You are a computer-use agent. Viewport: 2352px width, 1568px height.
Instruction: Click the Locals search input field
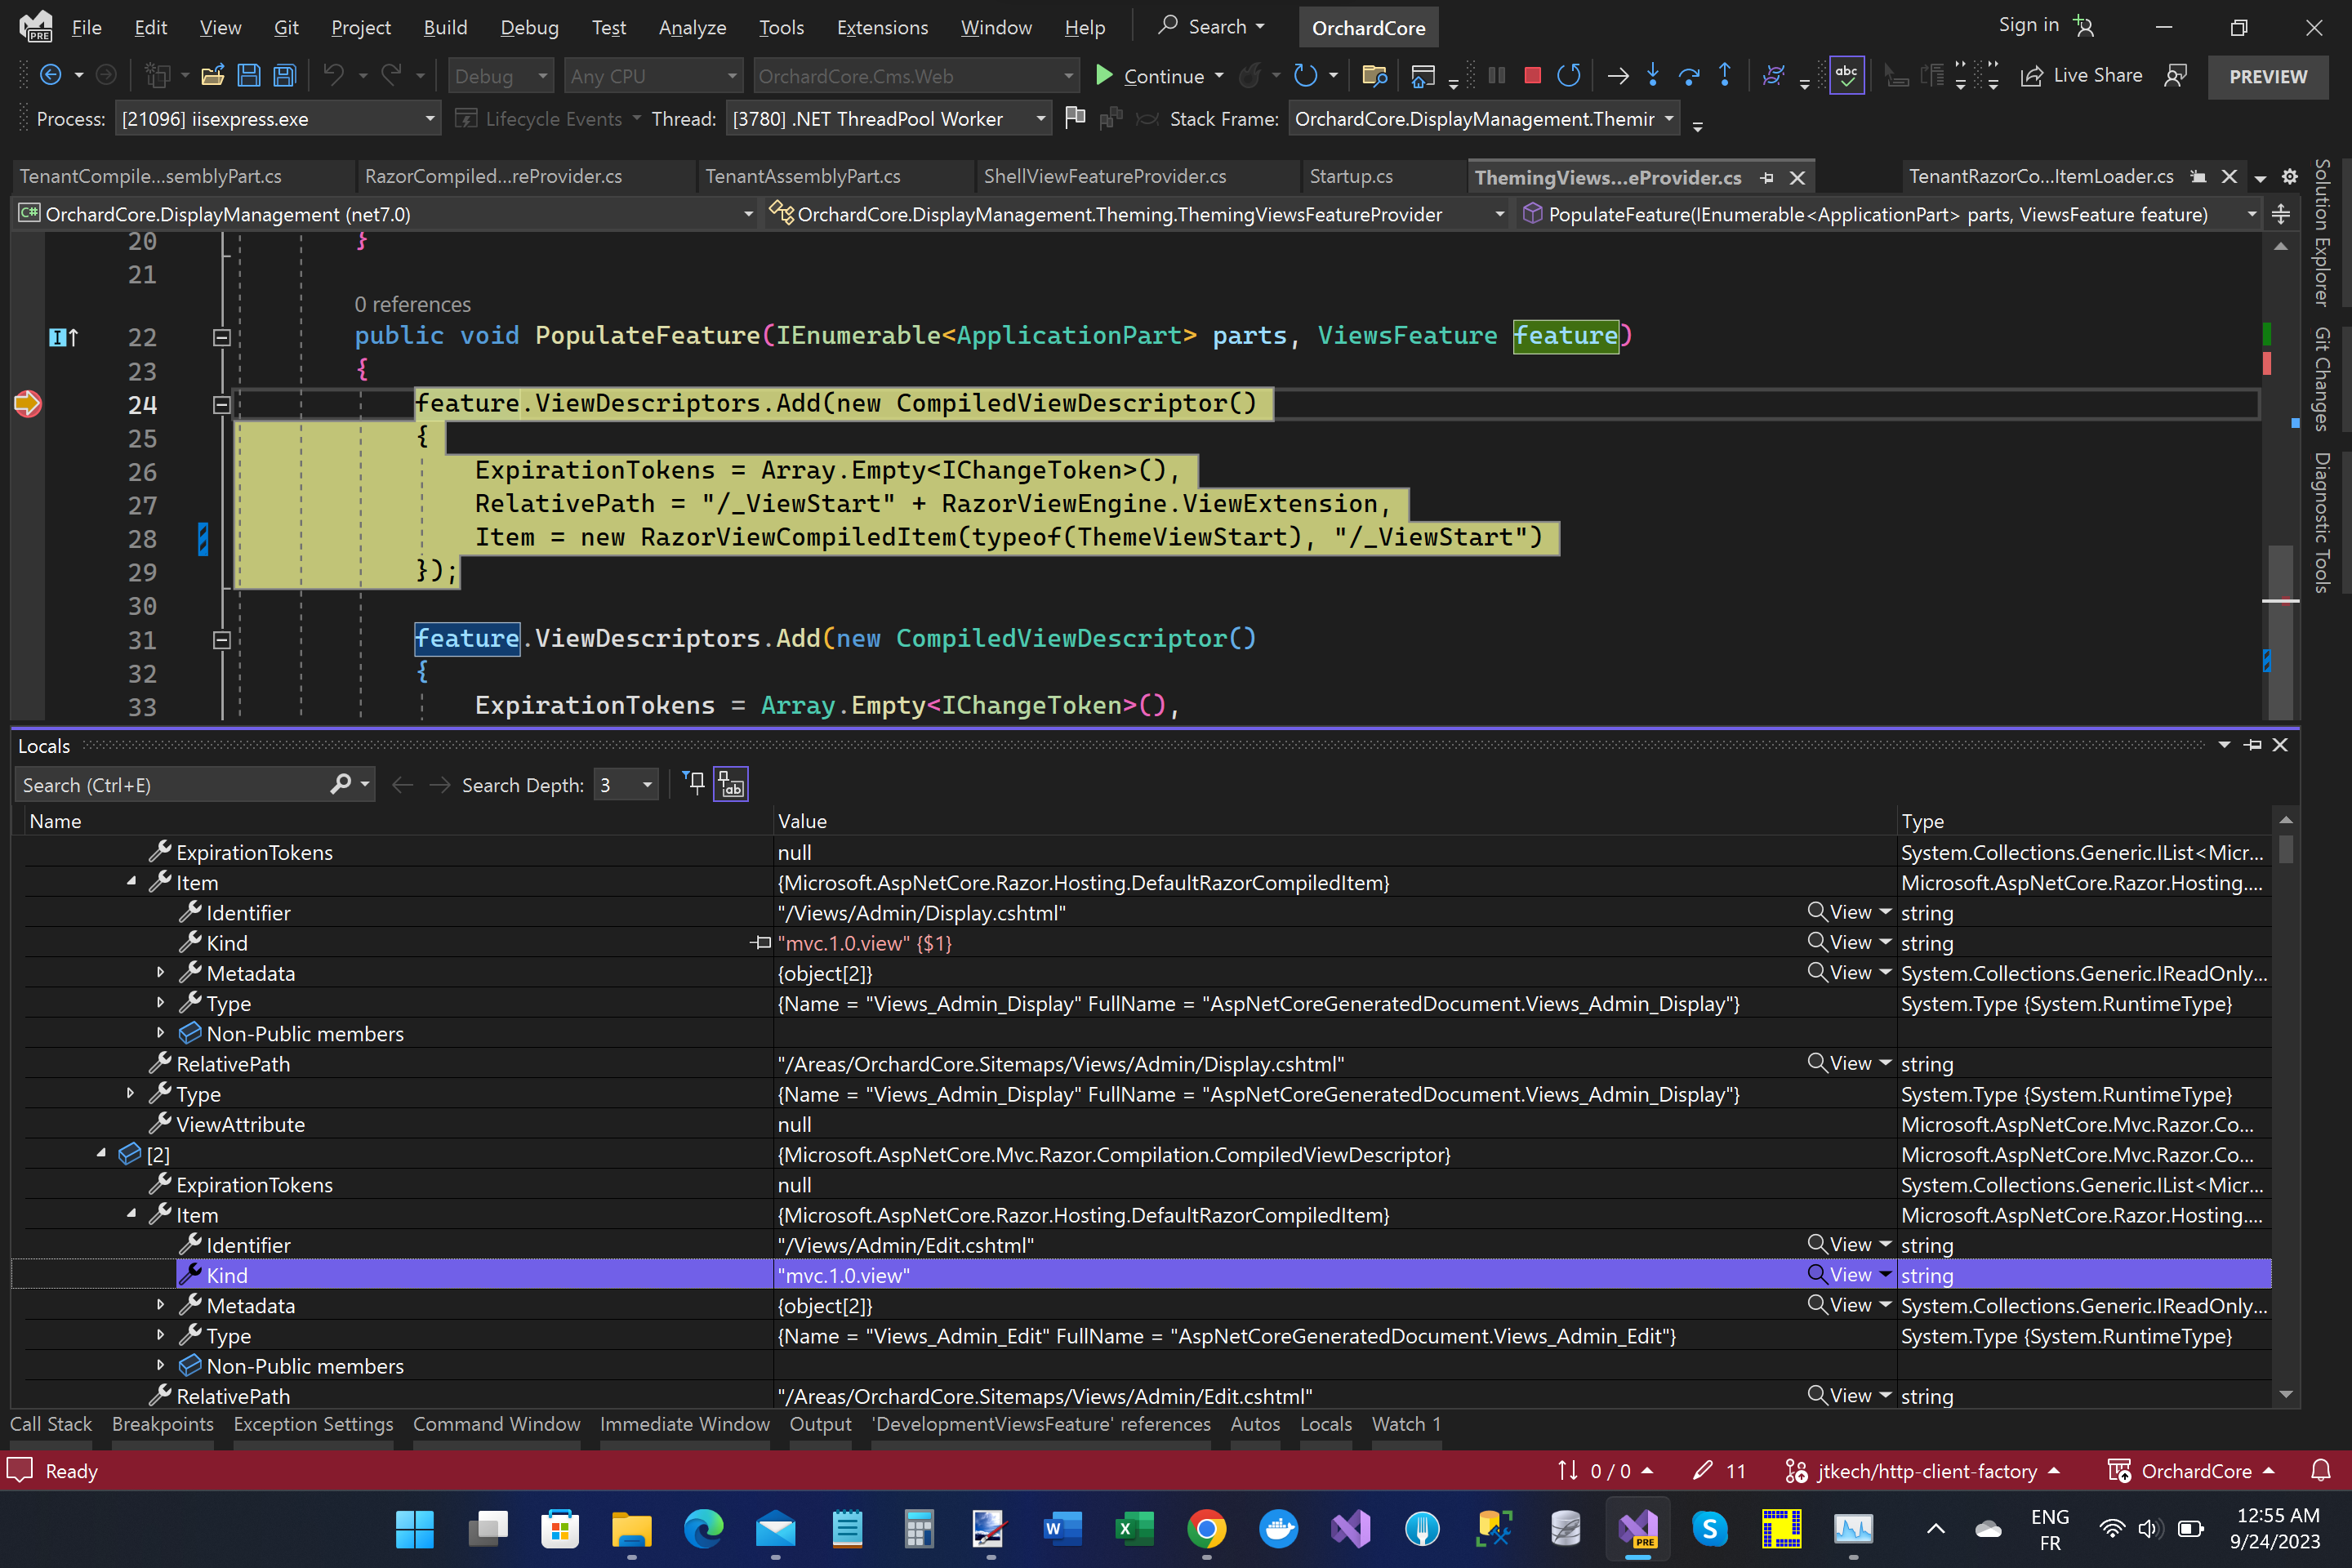pyautogui.click(x=170, y=785)
